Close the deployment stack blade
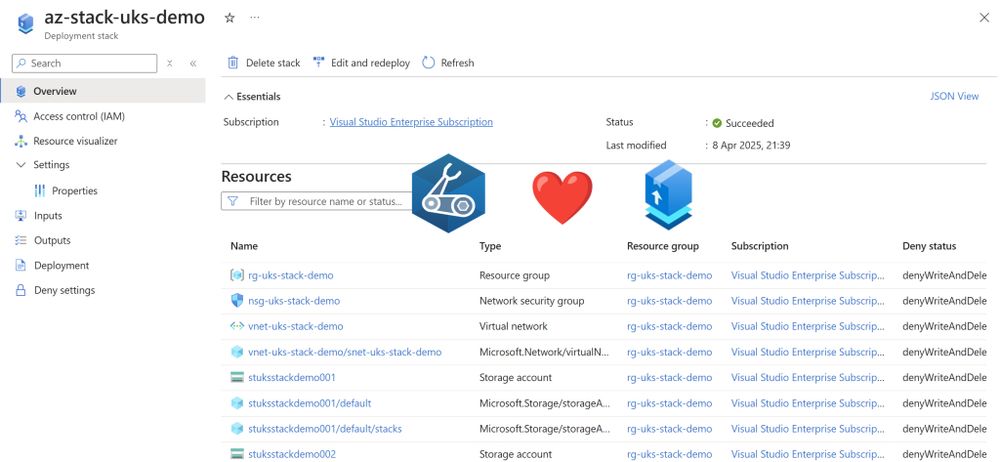Screen dimensions: 1000x462 point(983,18)
